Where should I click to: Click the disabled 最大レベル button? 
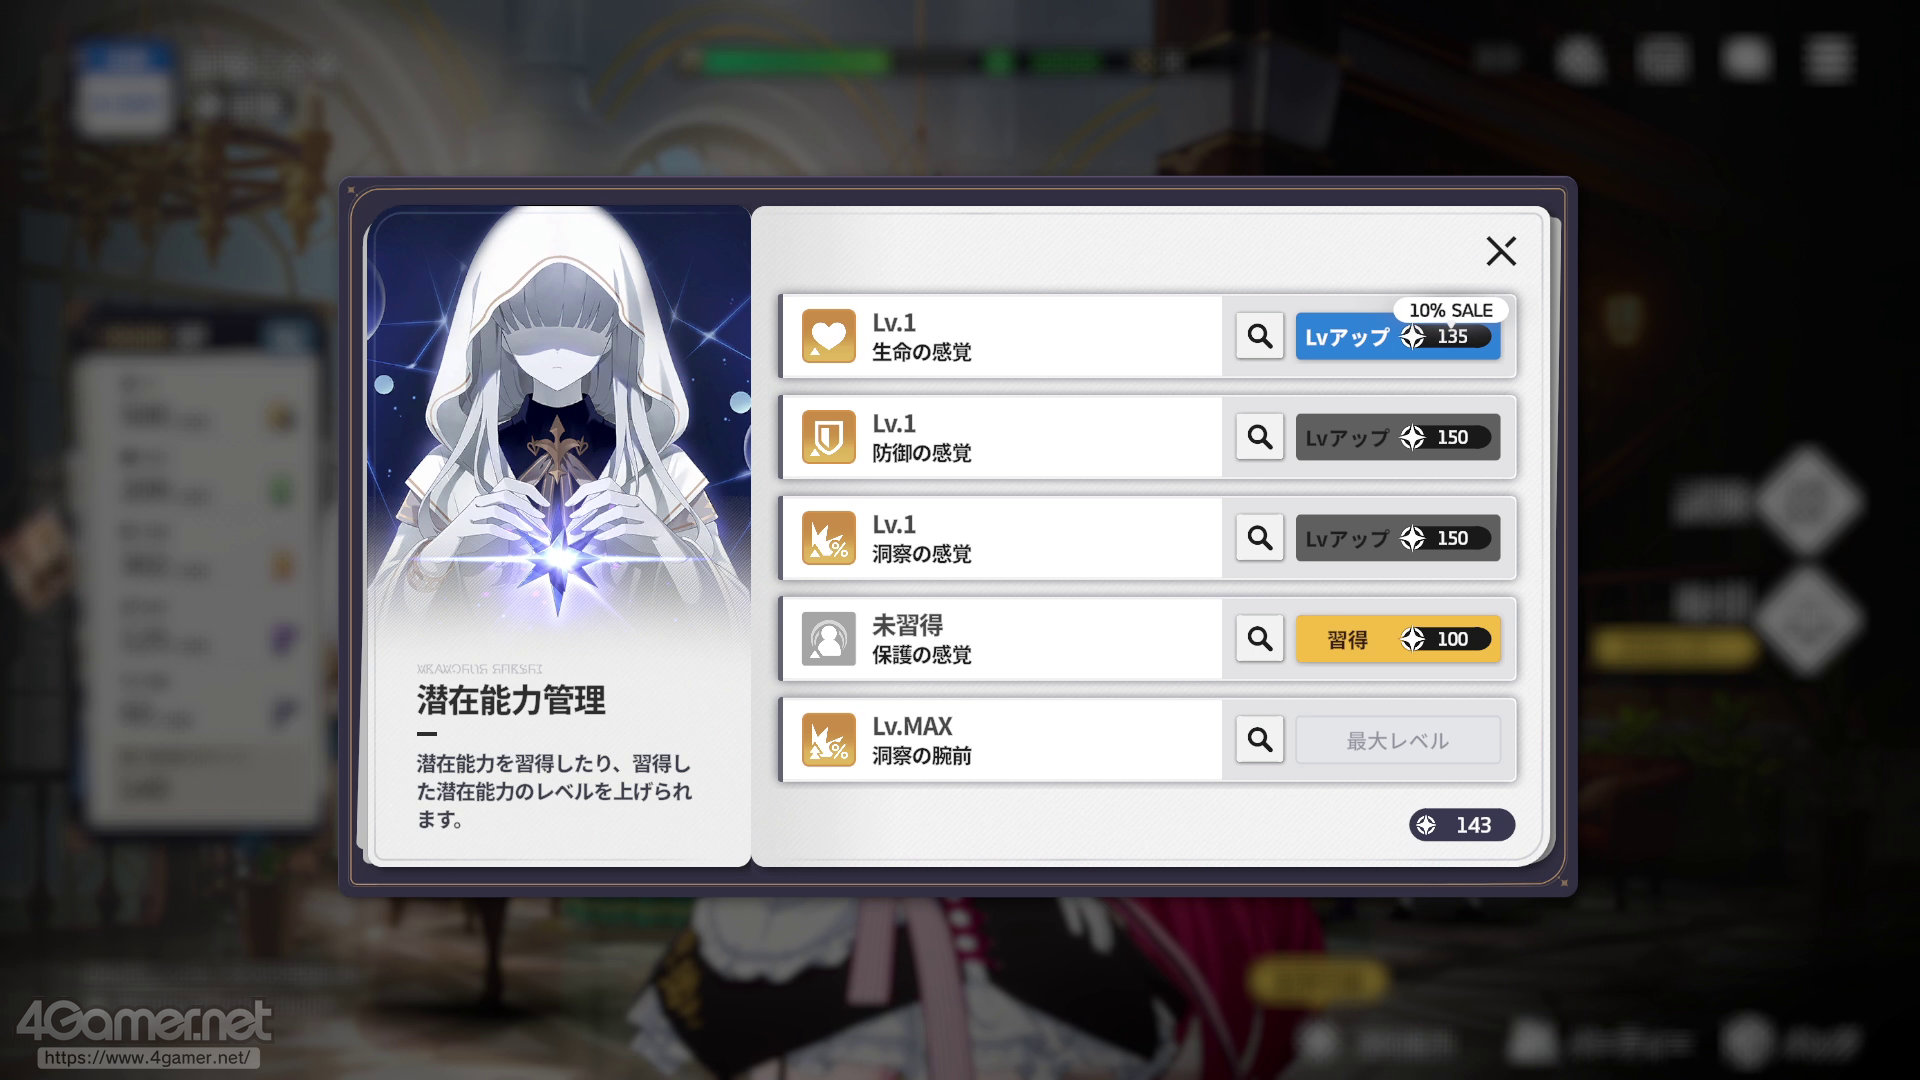(1398, 740)
